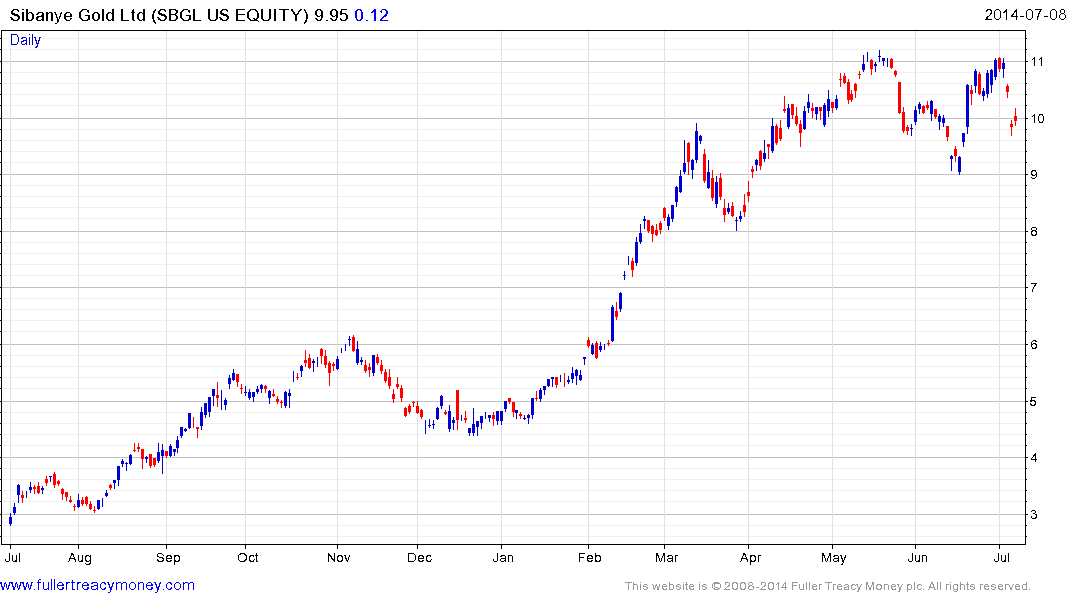
Task: Click the date '2014-07-08'
Action: coord(1025,15)
